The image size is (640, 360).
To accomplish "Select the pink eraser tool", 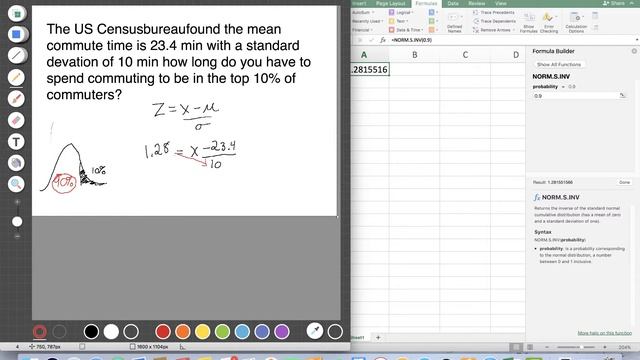I will pos(16,120).
